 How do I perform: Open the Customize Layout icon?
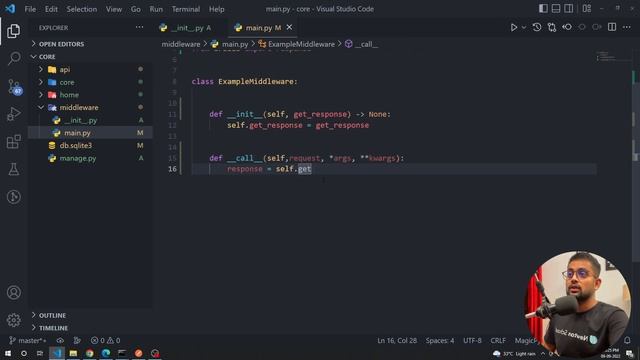[587, 9]
